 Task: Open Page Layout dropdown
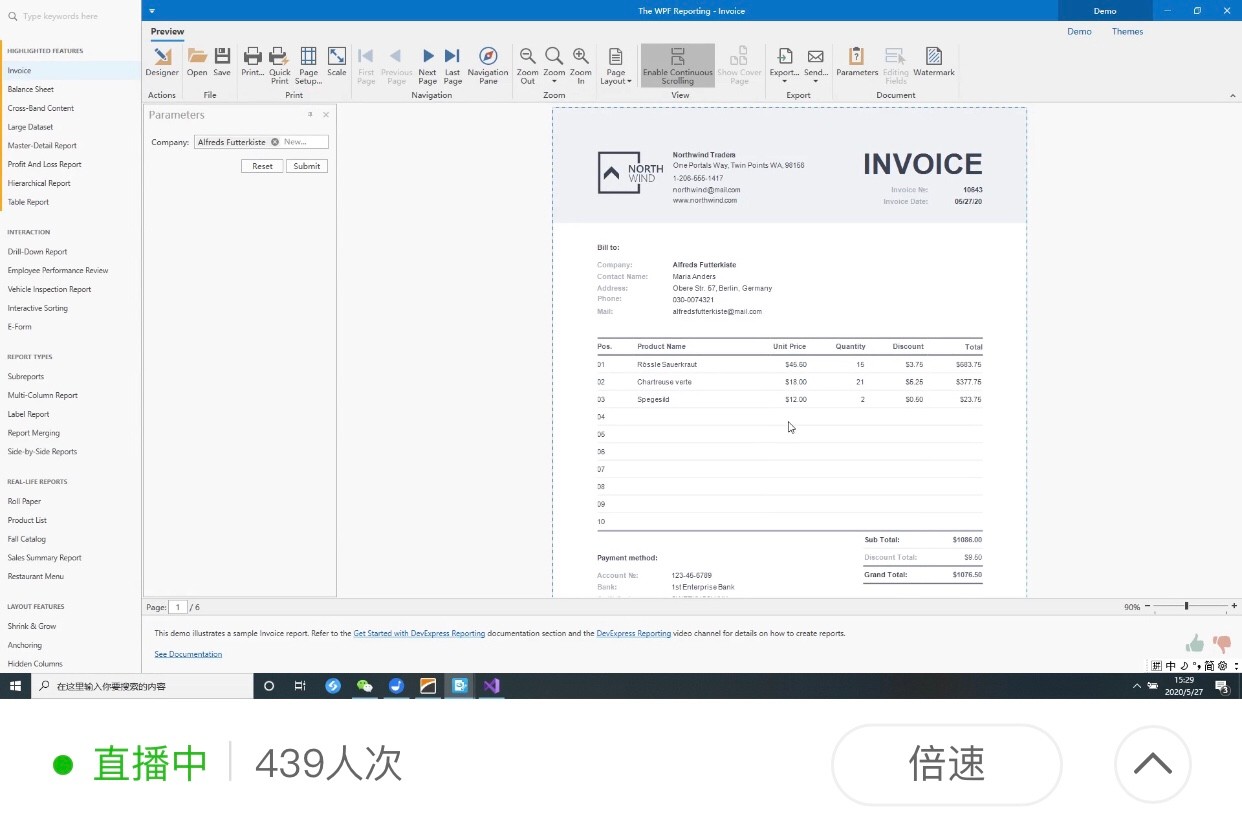click(x=616, y=66)
